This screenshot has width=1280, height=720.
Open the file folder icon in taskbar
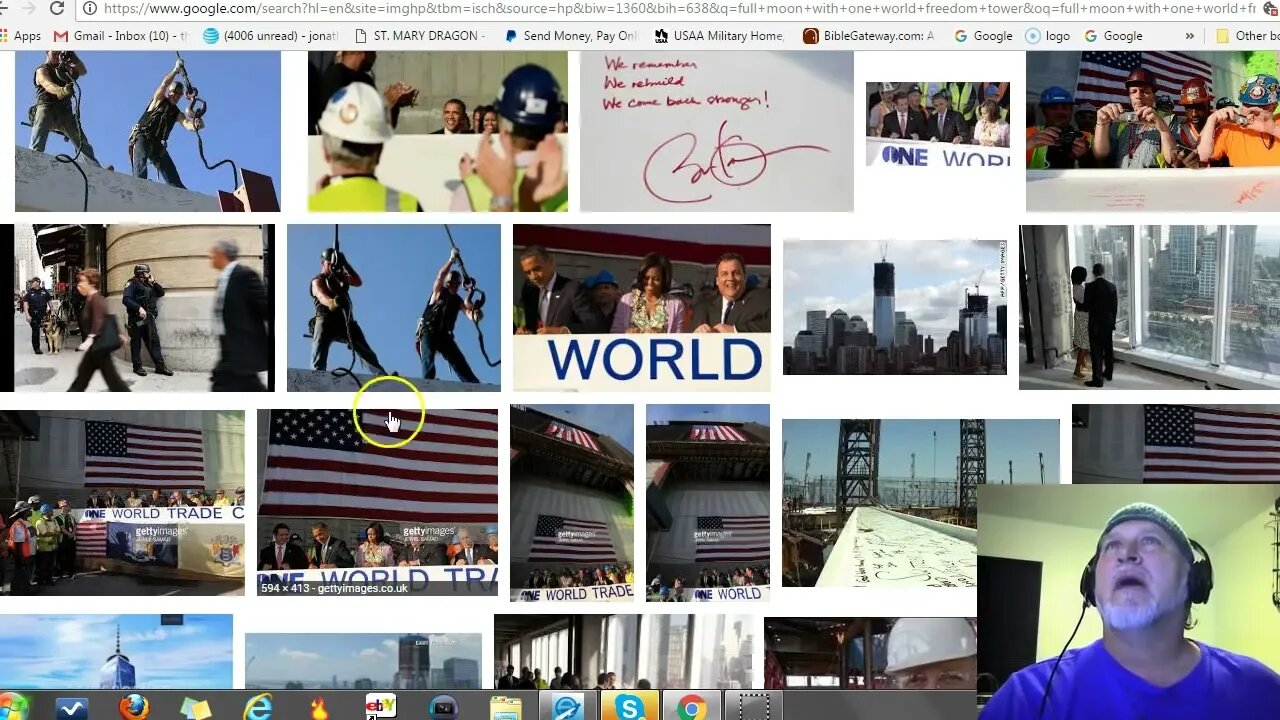point(505,707)
